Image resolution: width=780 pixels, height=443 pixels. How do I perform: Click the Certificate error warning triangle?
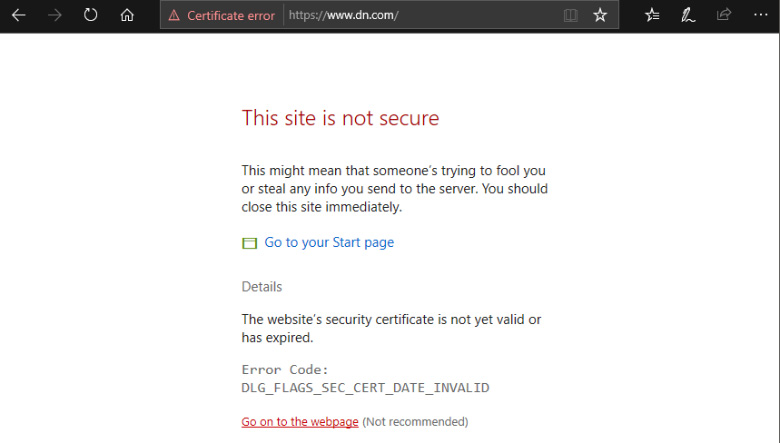point(174,15)
